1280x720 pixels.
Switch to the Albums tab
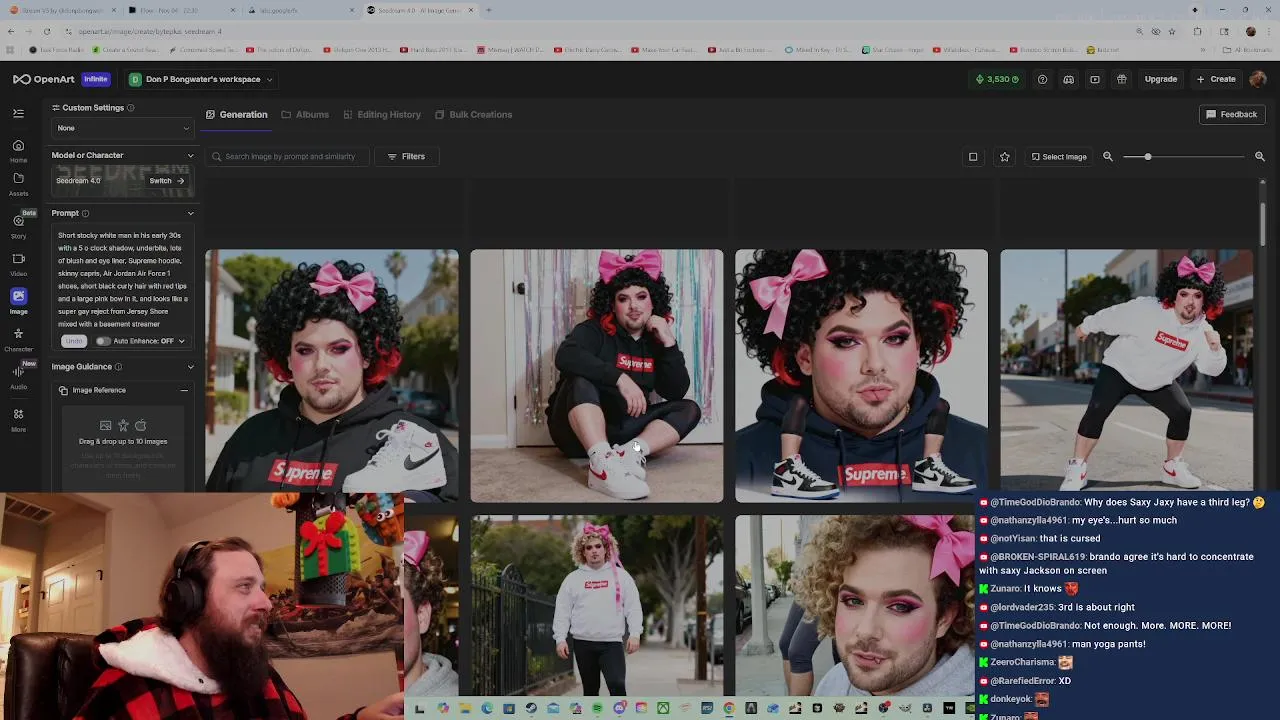tap(305, 115)
